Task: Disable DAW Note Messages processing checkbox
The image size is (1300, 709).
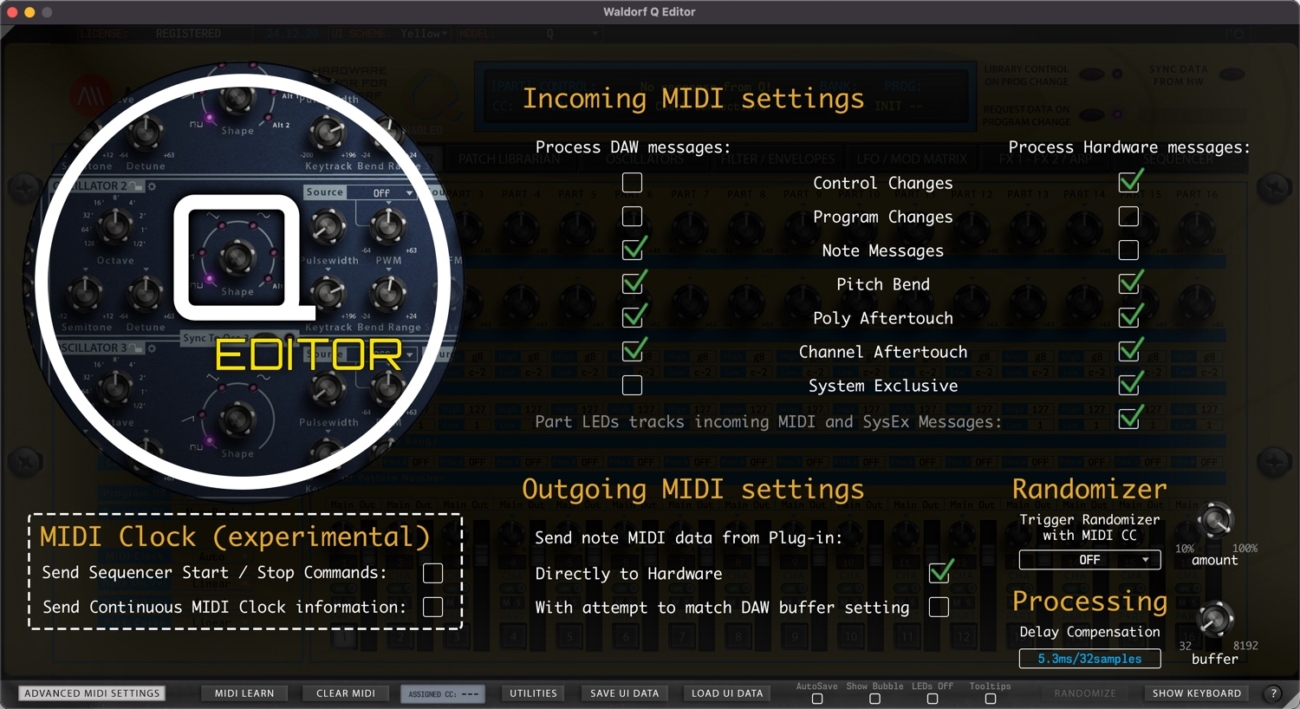Action: pyautogui.click(x=632, y=250)
